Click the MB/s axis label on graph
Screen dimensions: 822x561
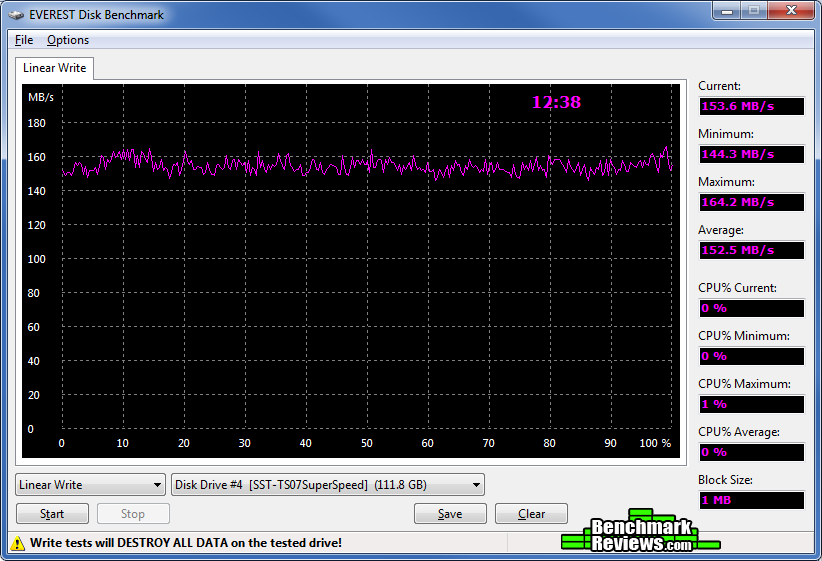(41, 98)
